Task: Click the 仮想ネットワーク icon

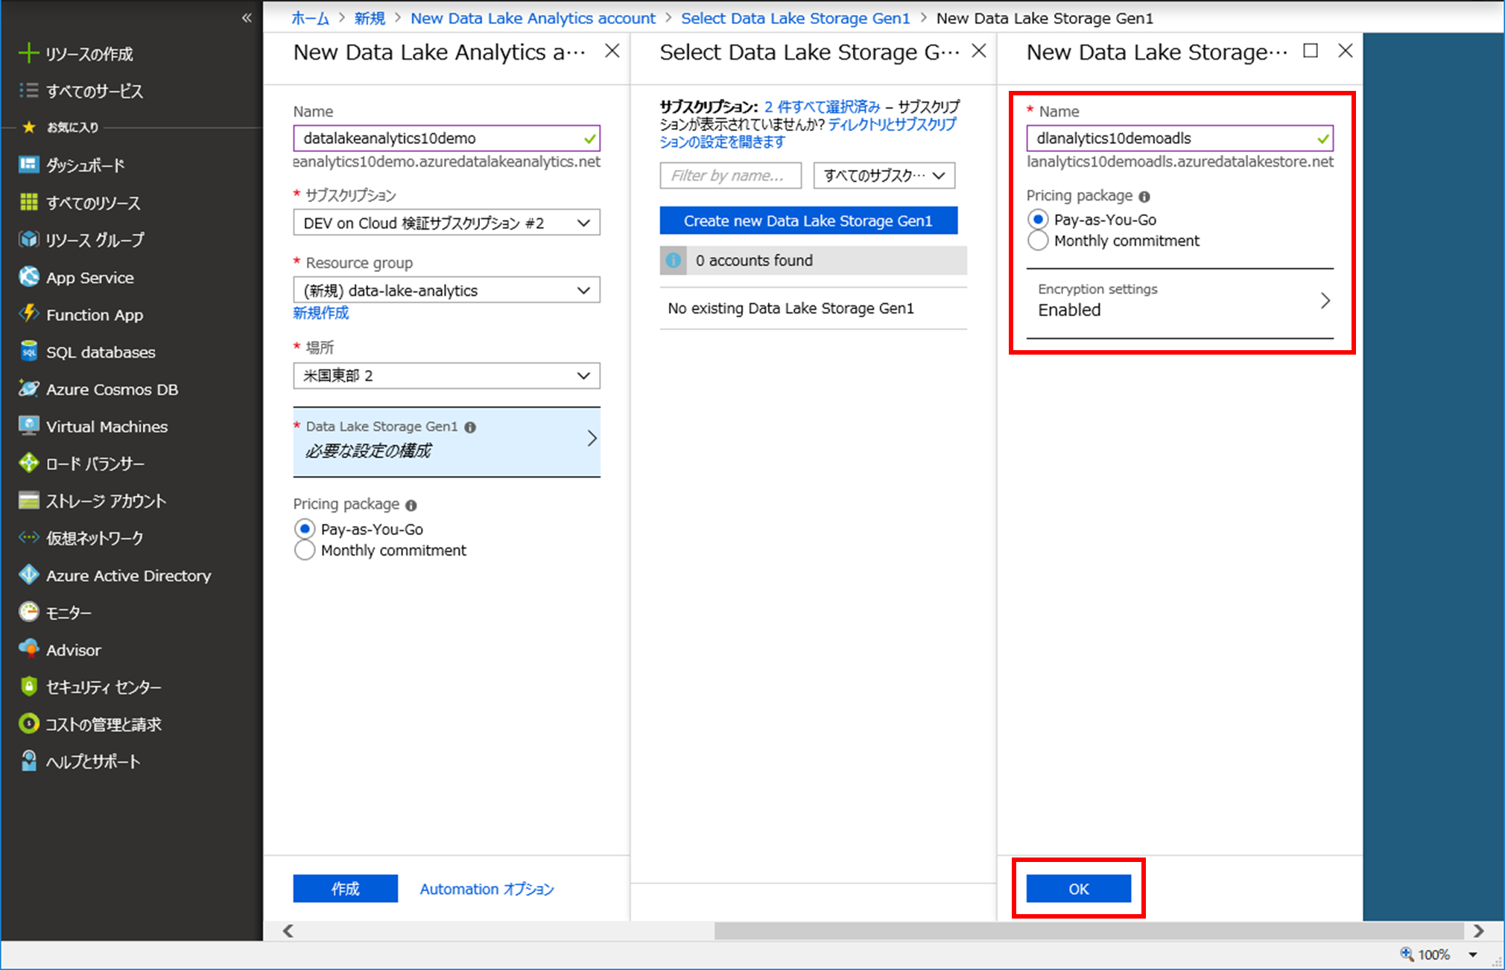Action: coord(29,538)
